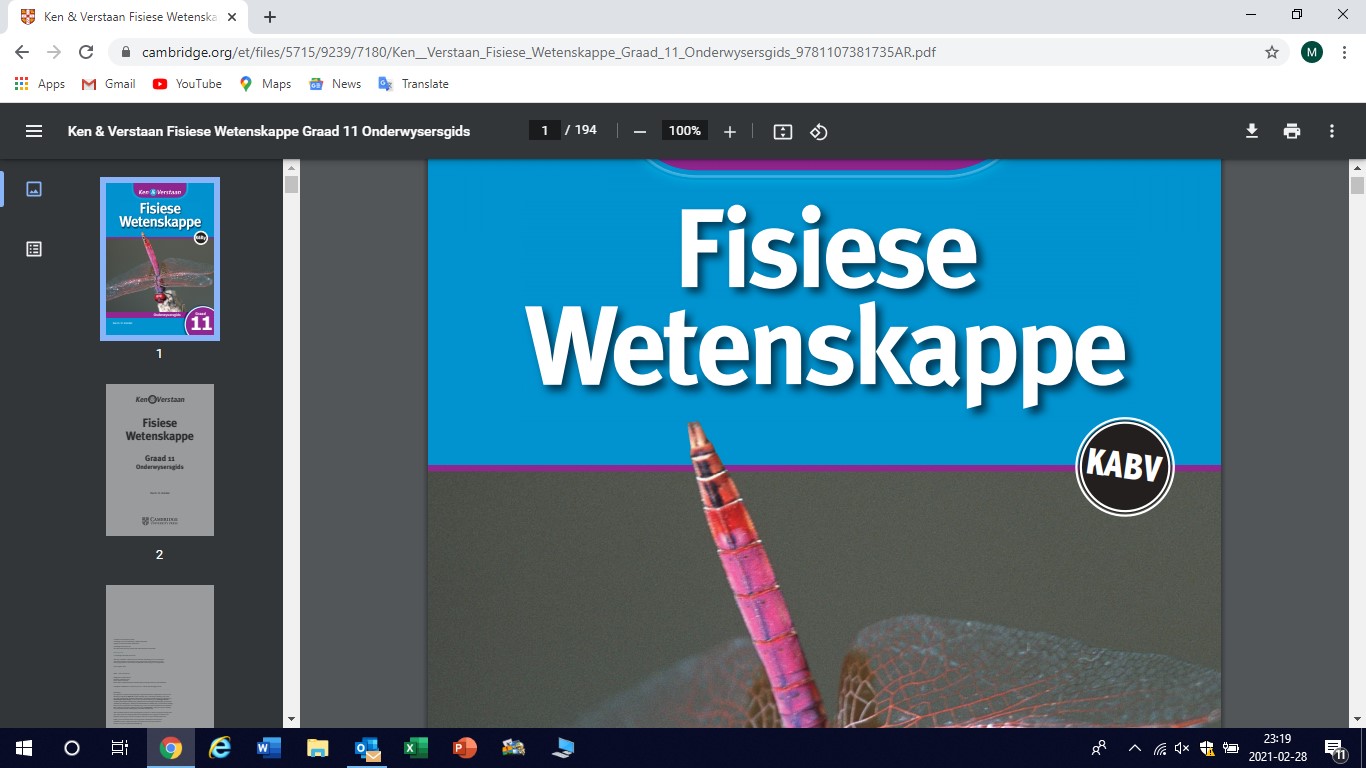Print the PDF document

(1292, 131)
